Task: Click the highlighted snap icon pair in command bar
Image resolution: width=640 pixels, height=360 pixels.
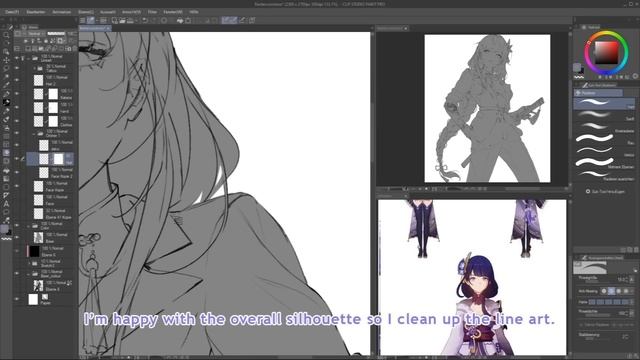Action: pos(229,20)
